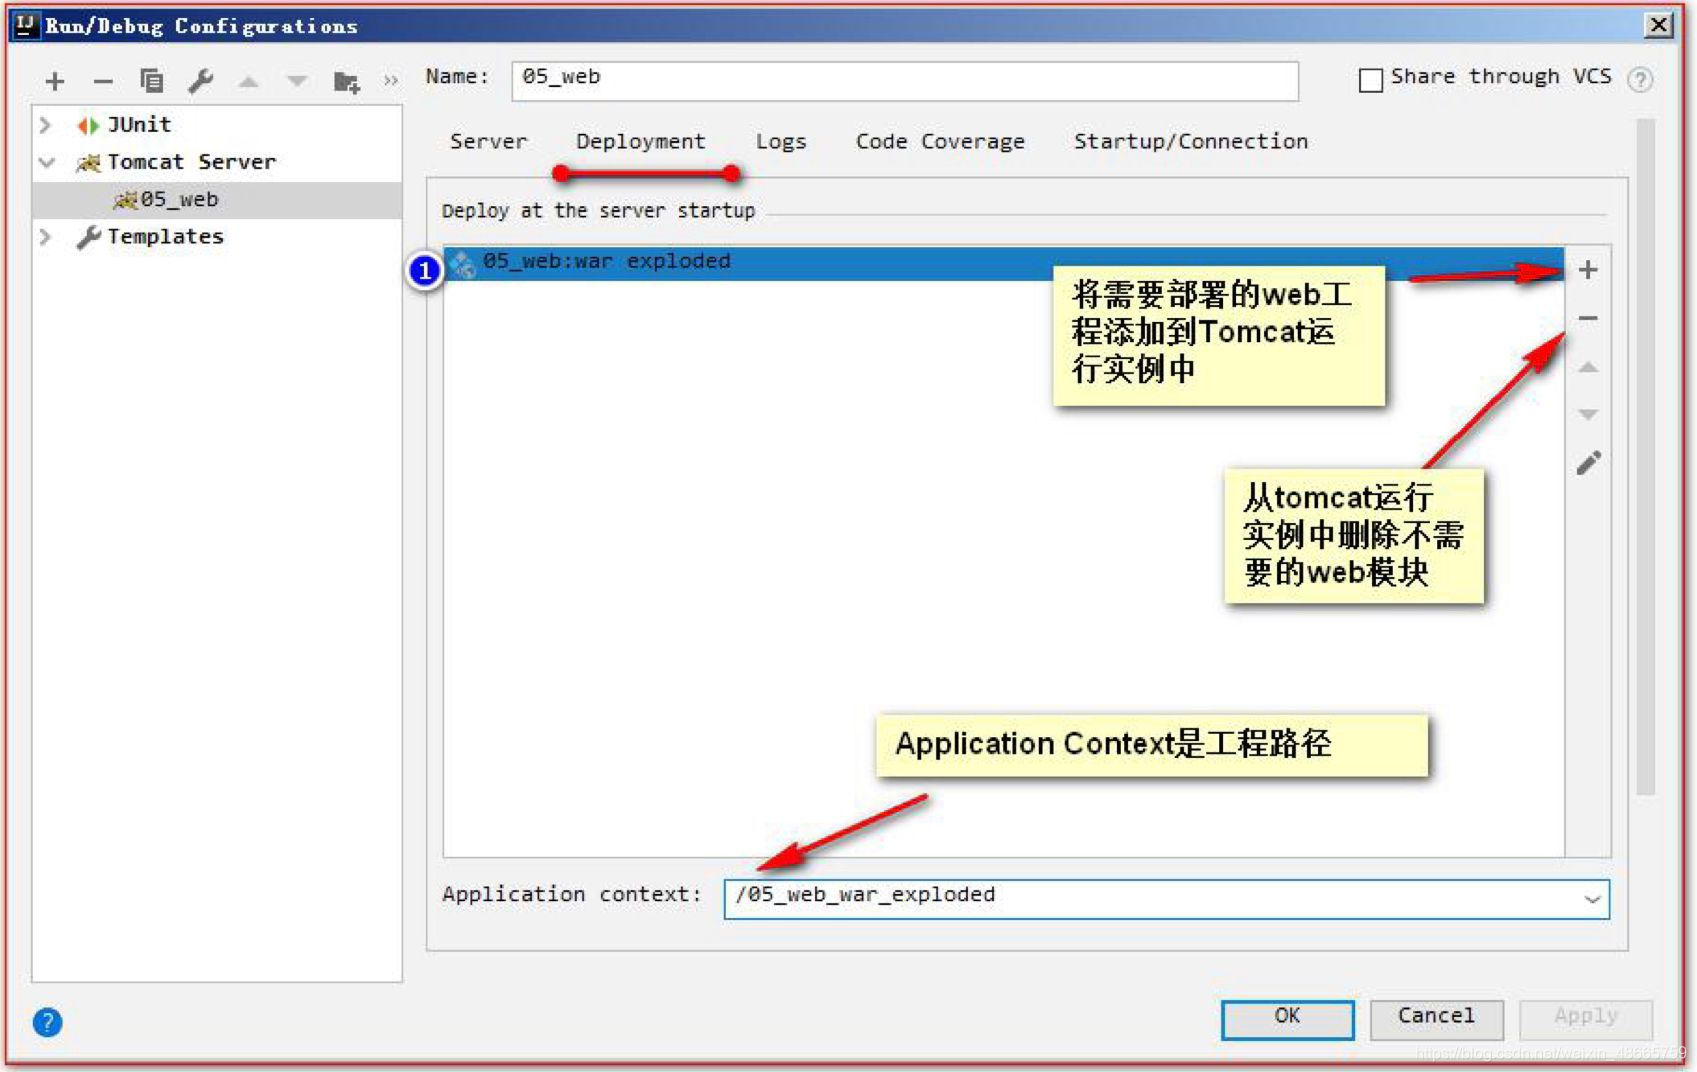Click the Cancel button
Image resolution: width=1697 pixels, height=1072 pixels.
[1436, 1019]
